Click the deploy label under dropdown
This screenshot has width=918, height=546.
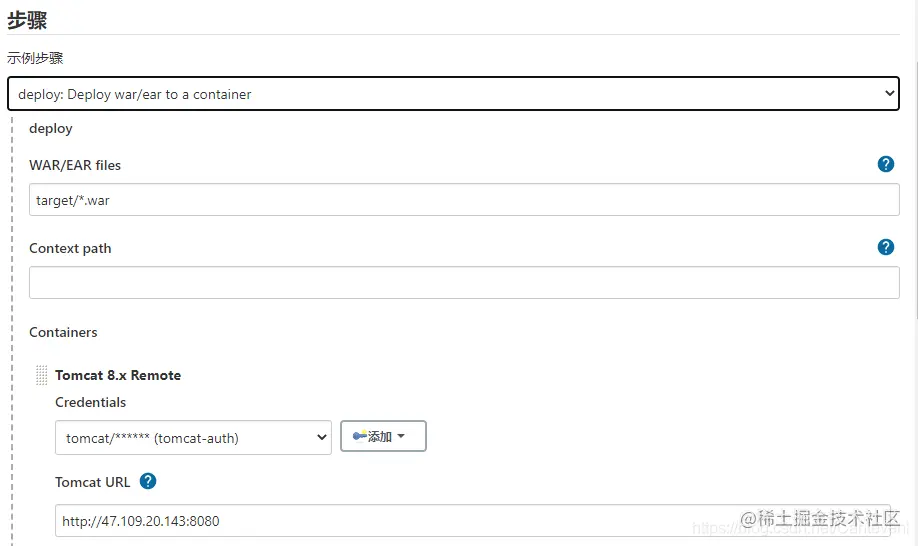click(x=51, y=128)
